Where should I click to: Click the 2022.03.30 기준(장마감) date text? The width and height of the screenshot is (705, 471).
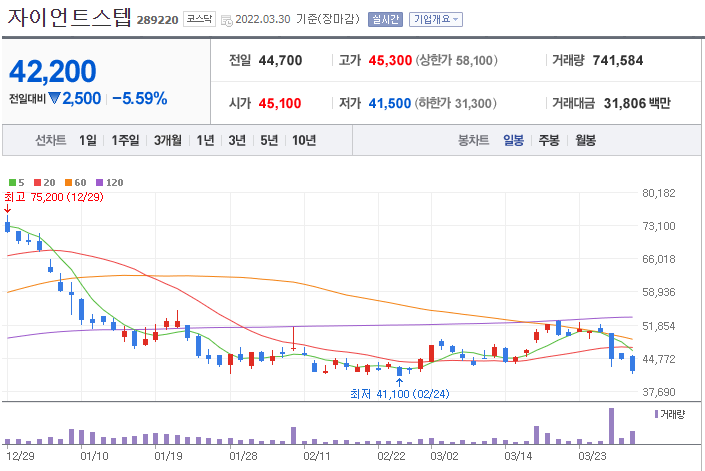(x=297, y=19)
